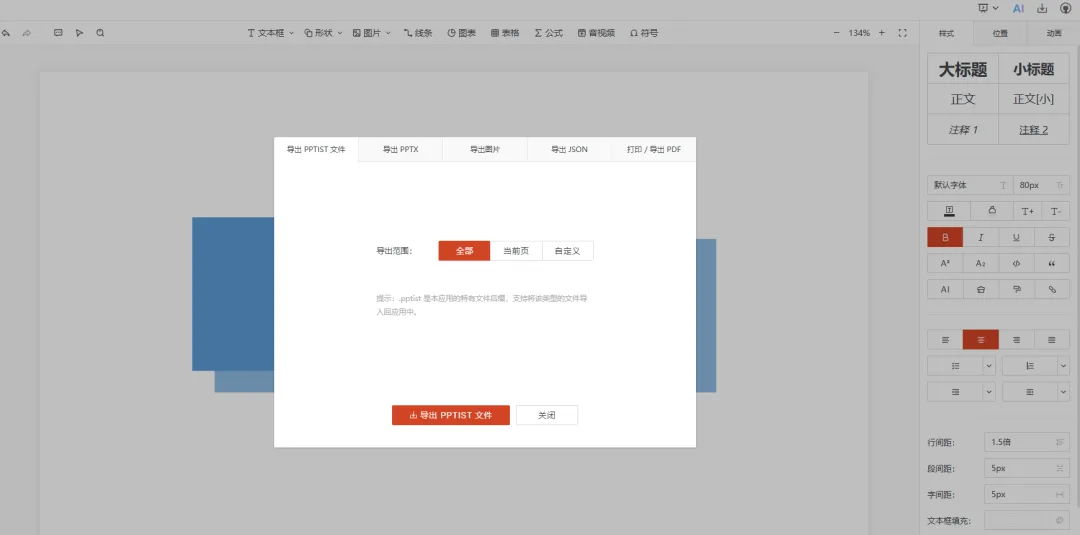
Task: Zoom out canvas with minus icon
Action: click(836, 32)
